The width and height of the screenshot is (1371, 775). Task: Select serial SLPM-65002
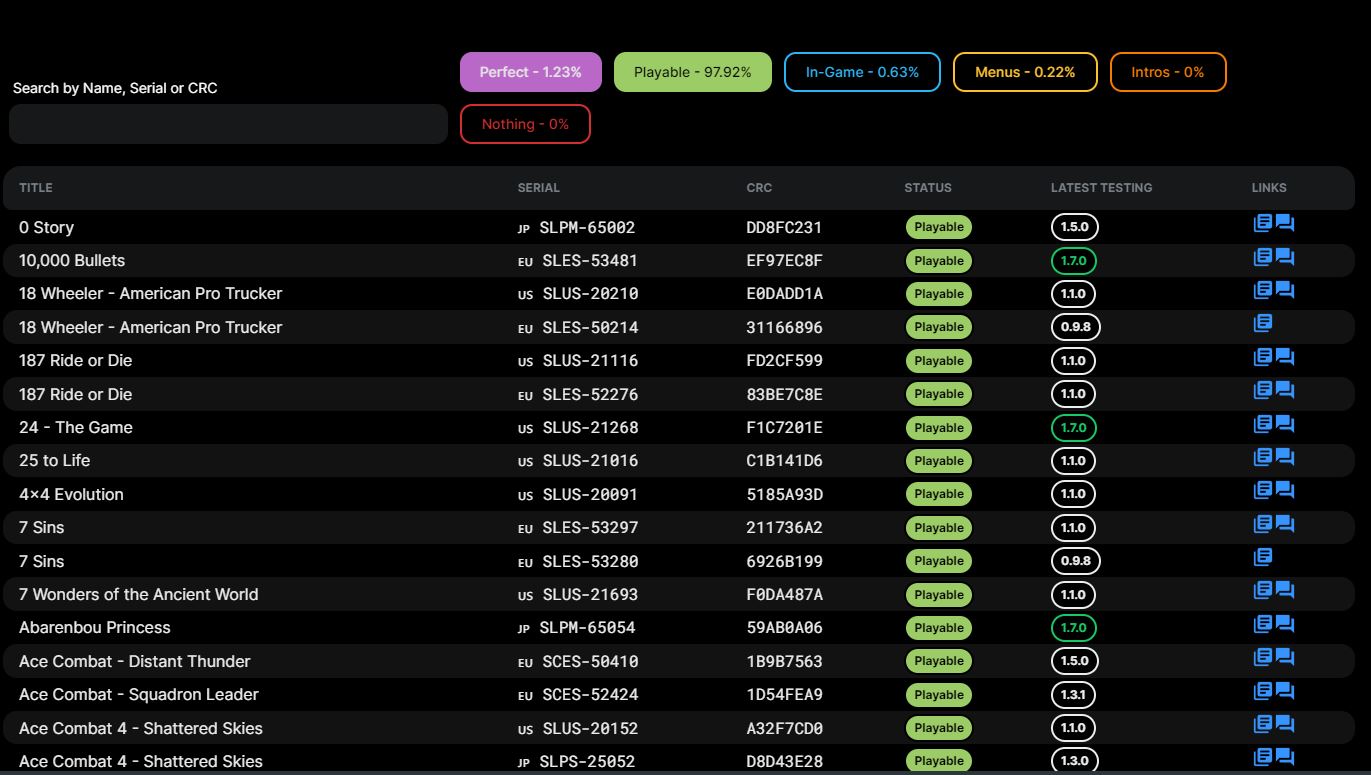(587, 227)
